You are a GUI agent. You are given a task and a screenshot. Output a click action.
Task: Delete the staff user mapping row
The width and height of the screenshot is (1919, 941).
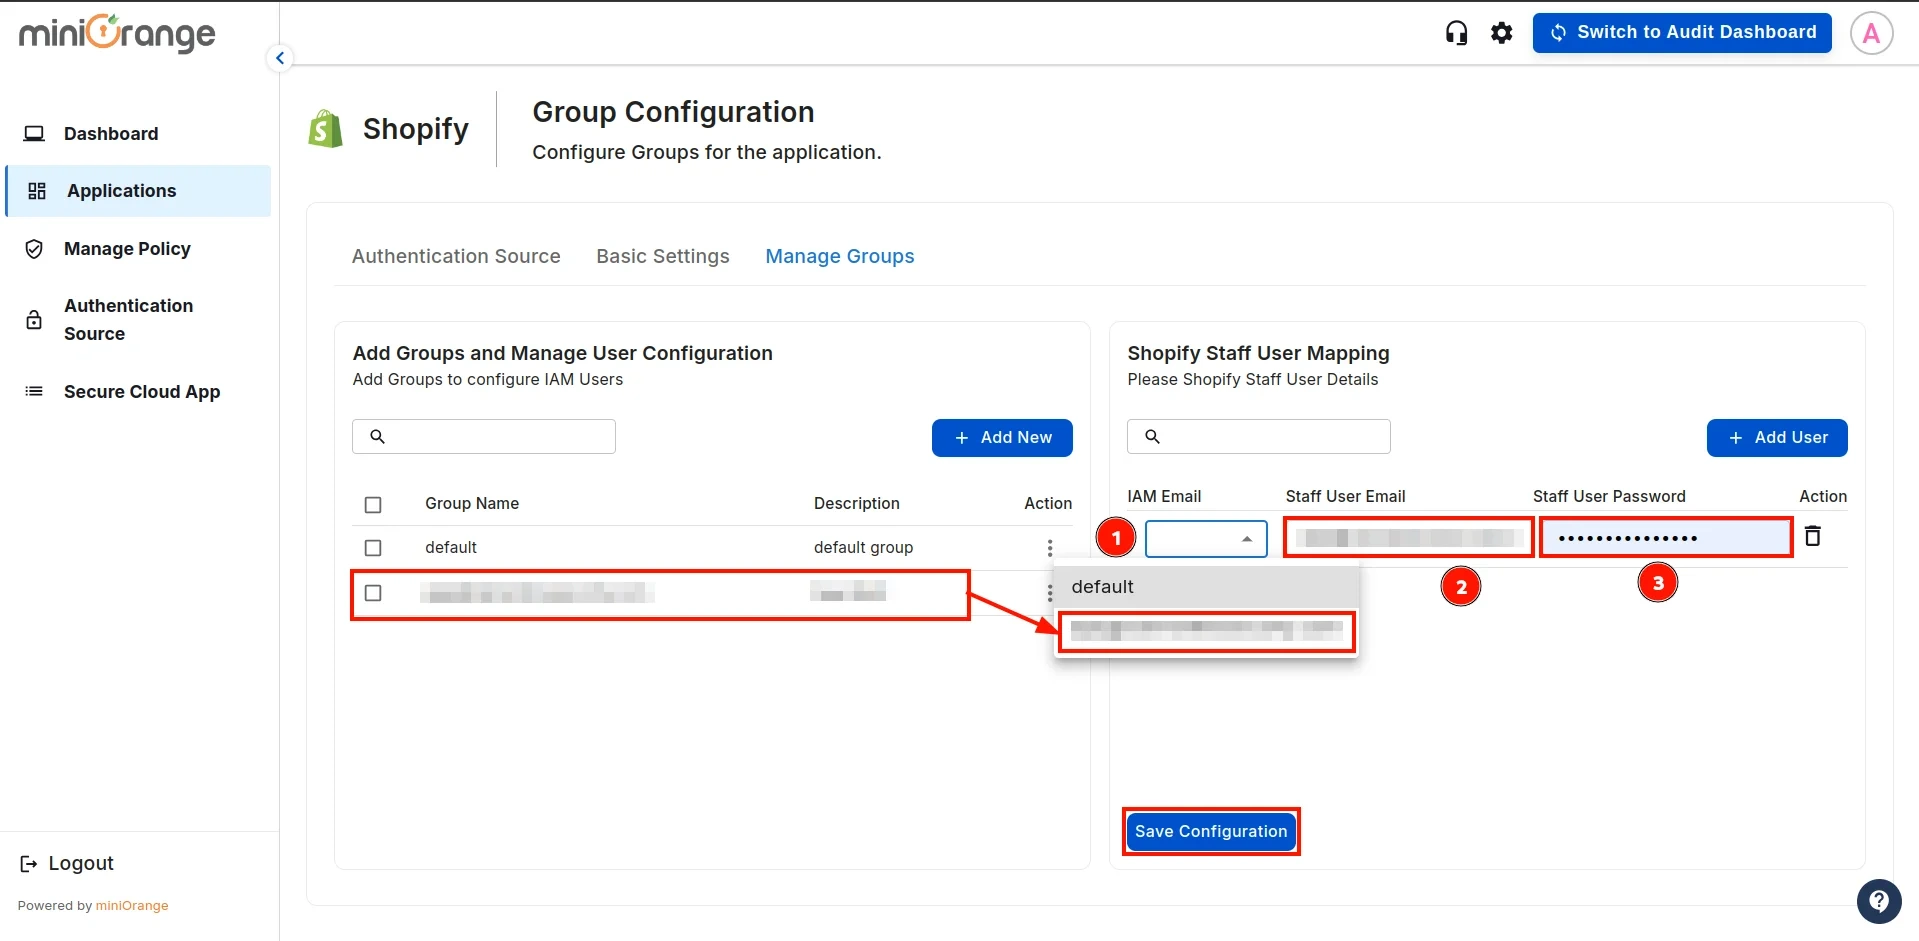pyautogui.click(x=1813, y=537)
